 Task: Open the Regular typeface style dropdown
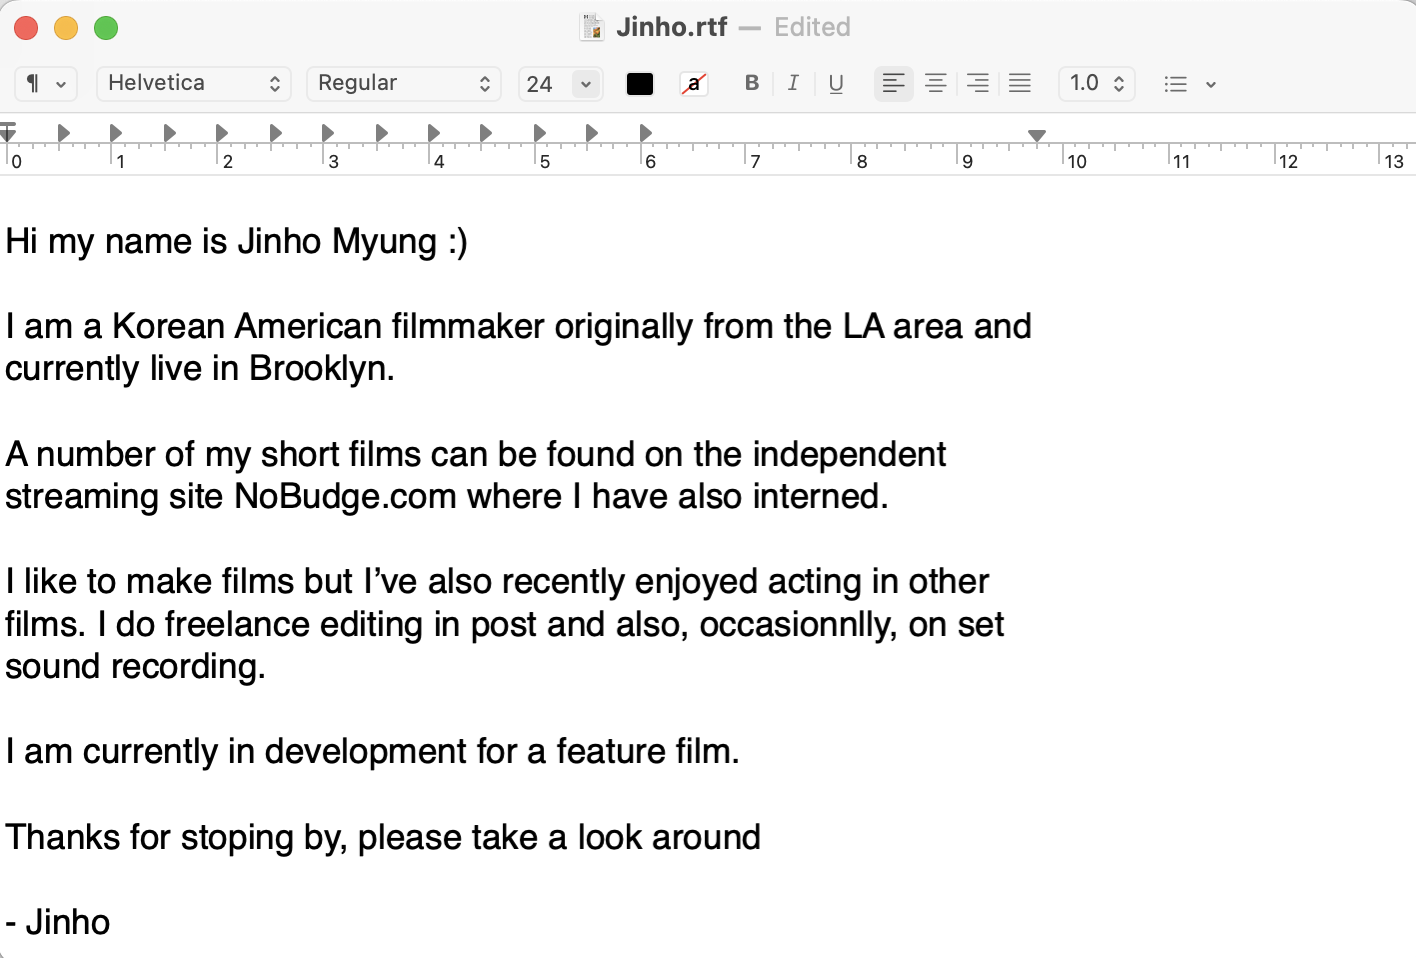pos(403,84)
